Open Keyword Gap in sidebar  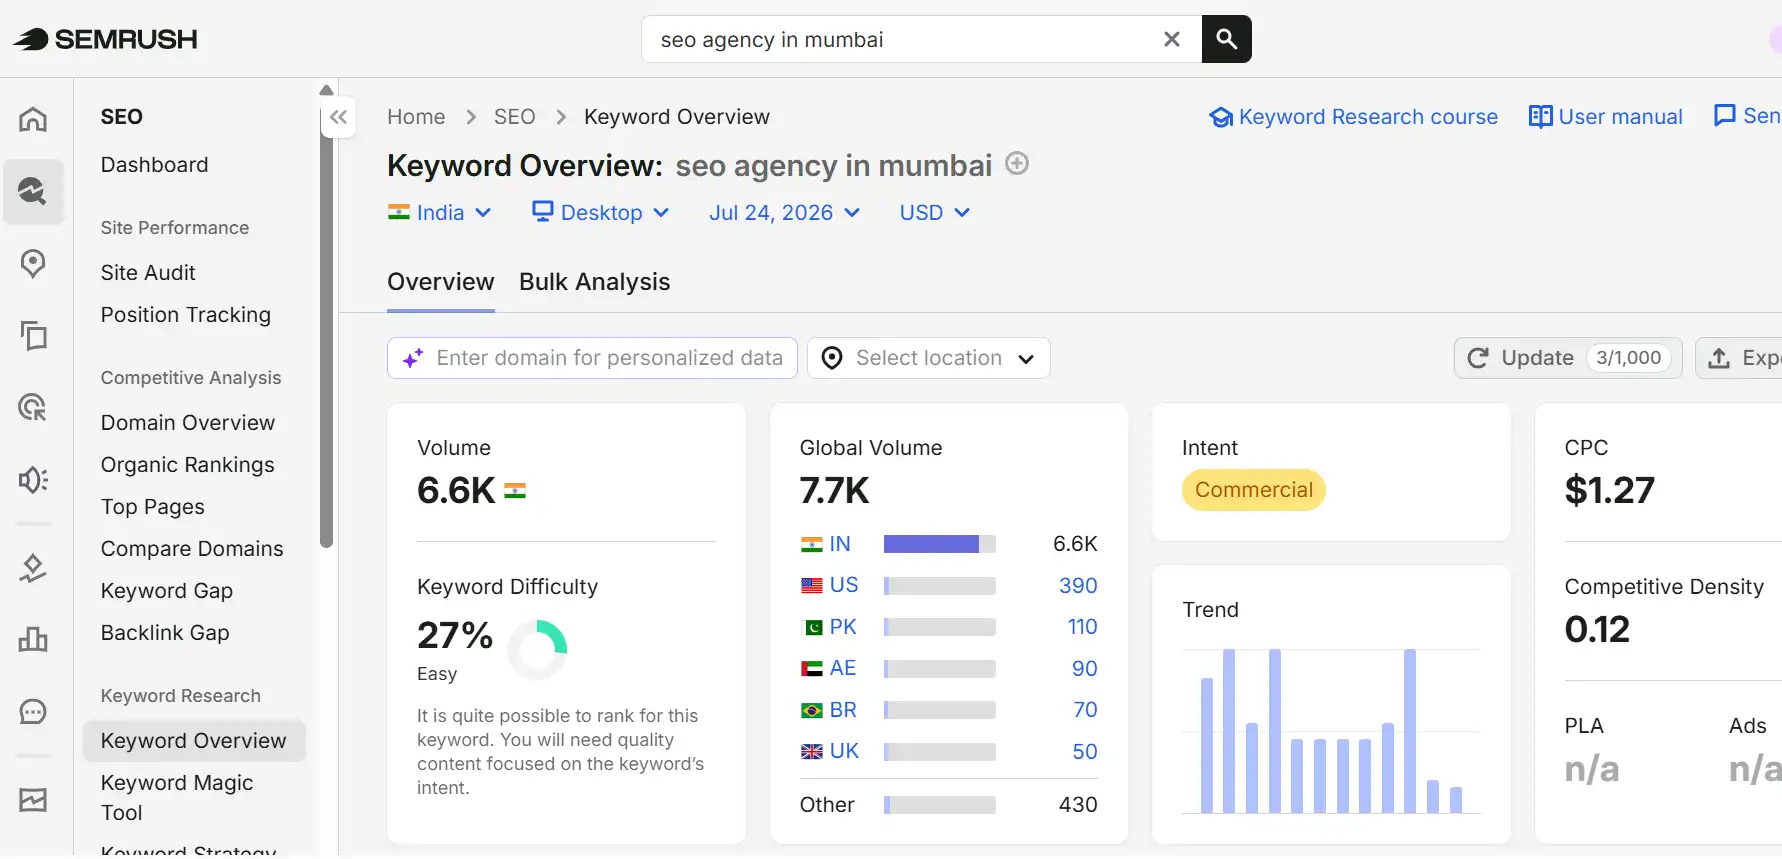167,591
